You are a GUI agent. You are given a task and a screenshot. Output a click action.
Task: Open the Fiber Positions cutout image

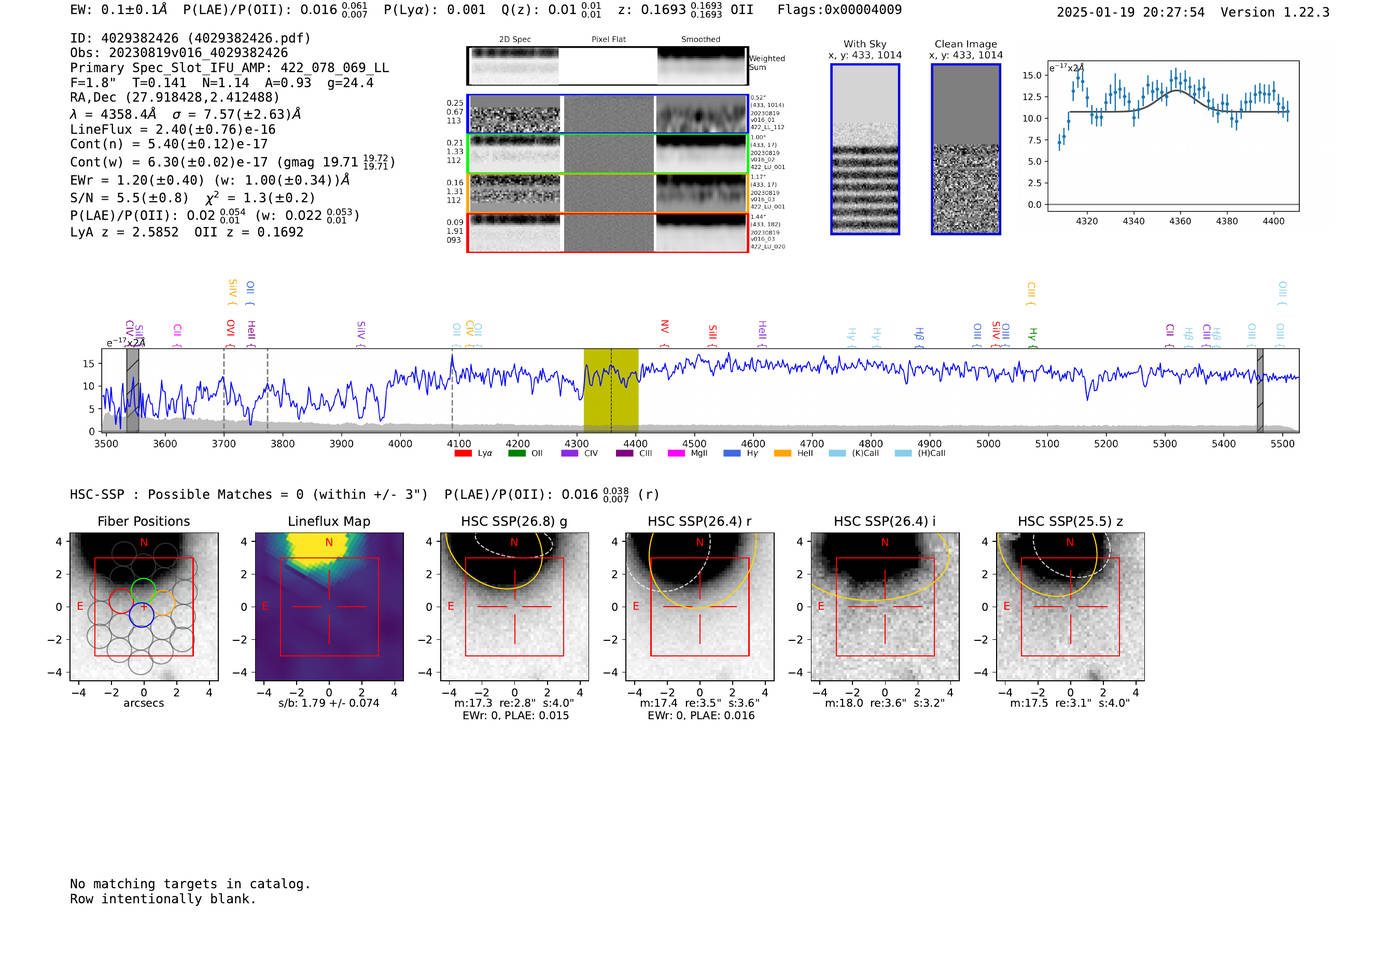[144, 606]
